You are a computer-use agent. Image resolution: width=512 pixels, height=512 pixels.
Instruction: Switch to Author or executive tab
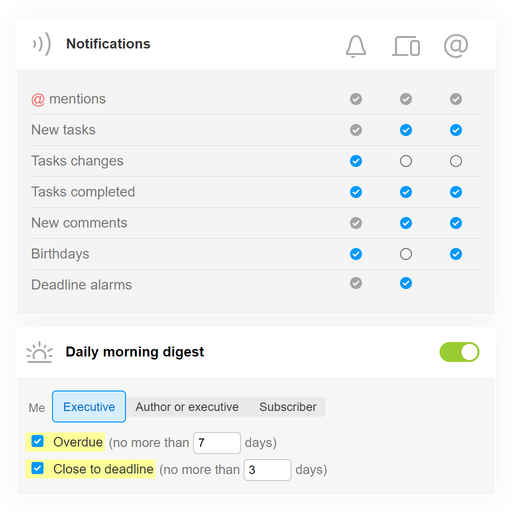(187, 407)
